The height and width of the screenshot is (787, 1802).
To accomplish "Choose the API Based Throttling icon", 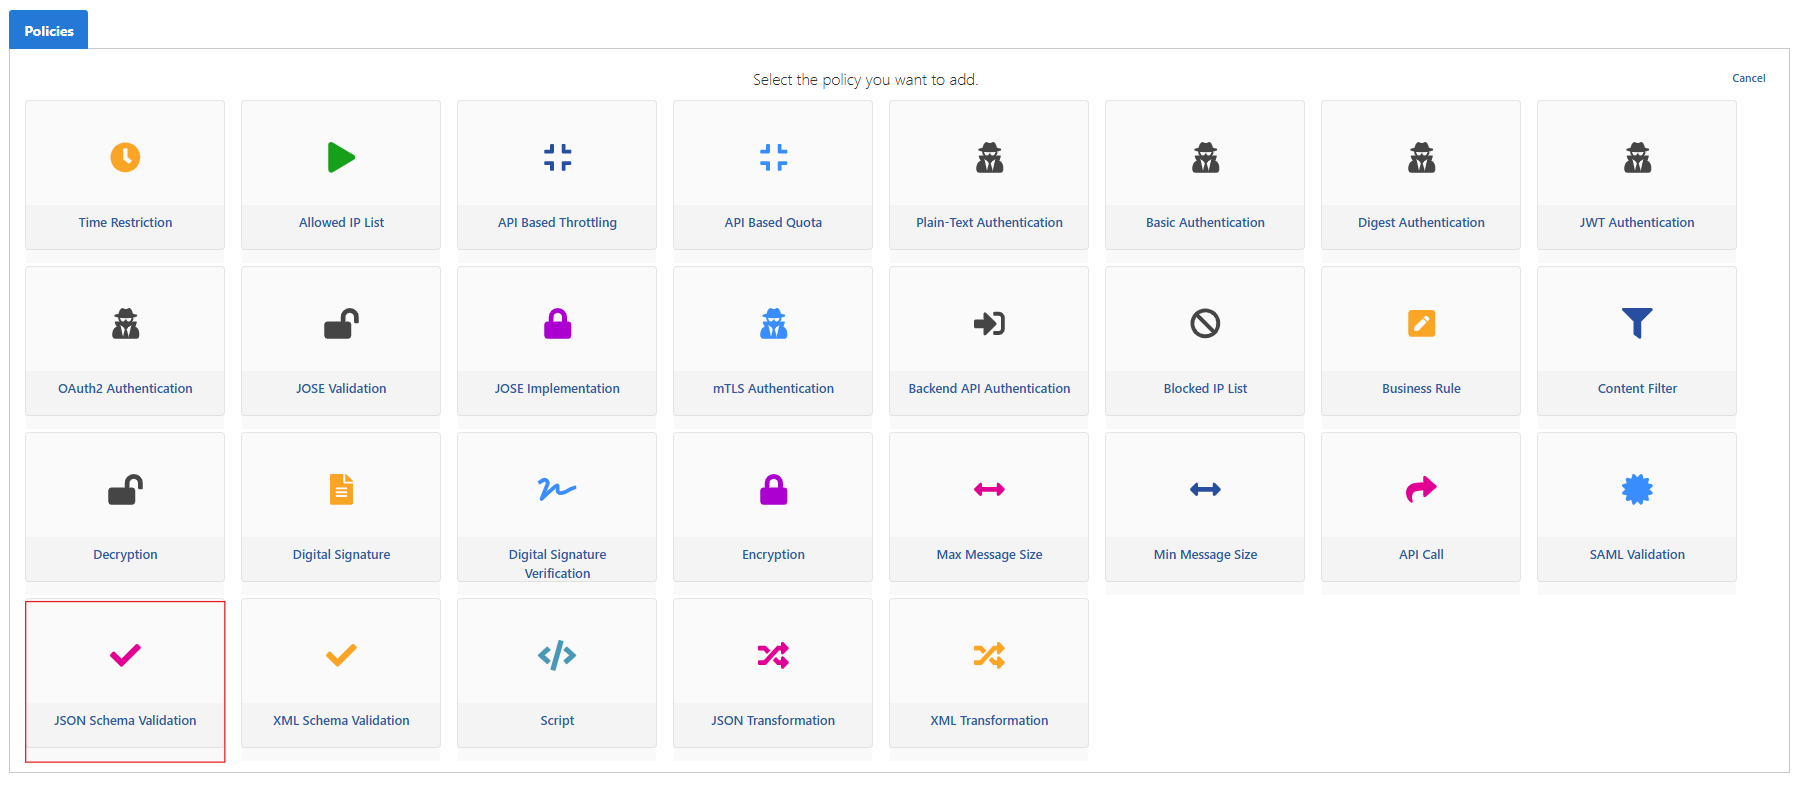I will [x=557, y=157].
